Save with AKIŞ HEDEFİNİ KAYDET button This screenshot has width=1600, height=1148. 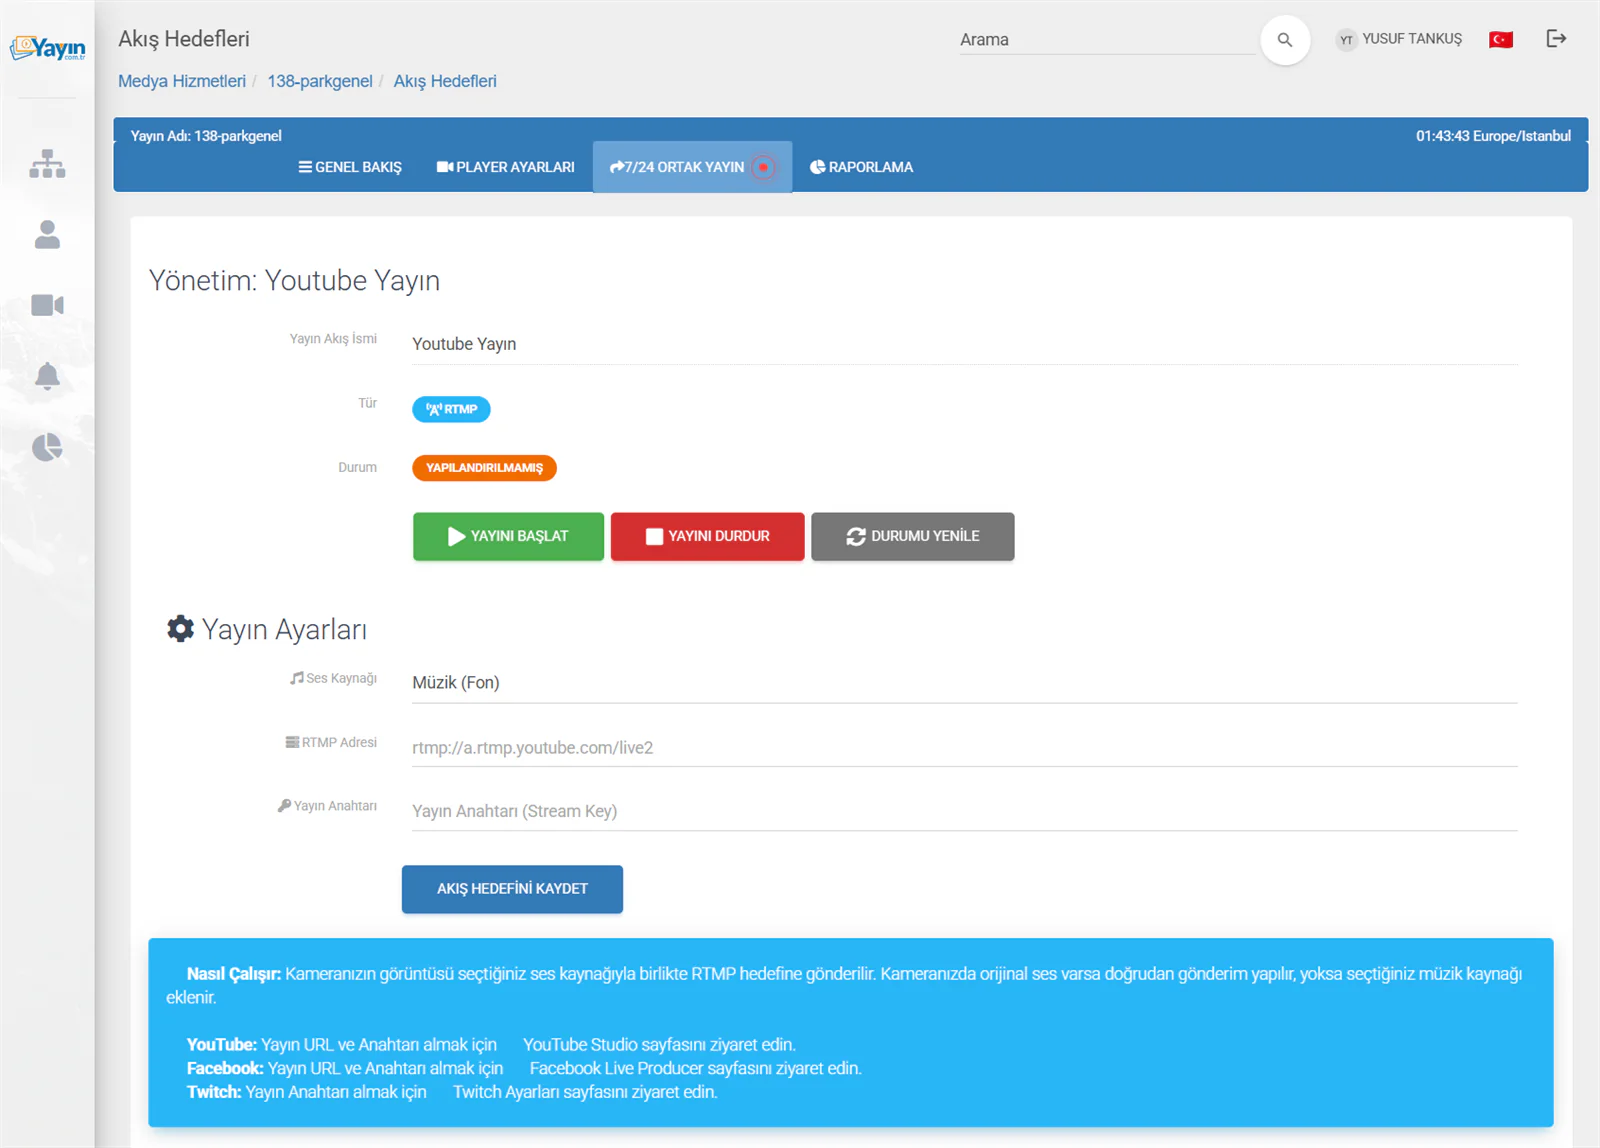512,889
